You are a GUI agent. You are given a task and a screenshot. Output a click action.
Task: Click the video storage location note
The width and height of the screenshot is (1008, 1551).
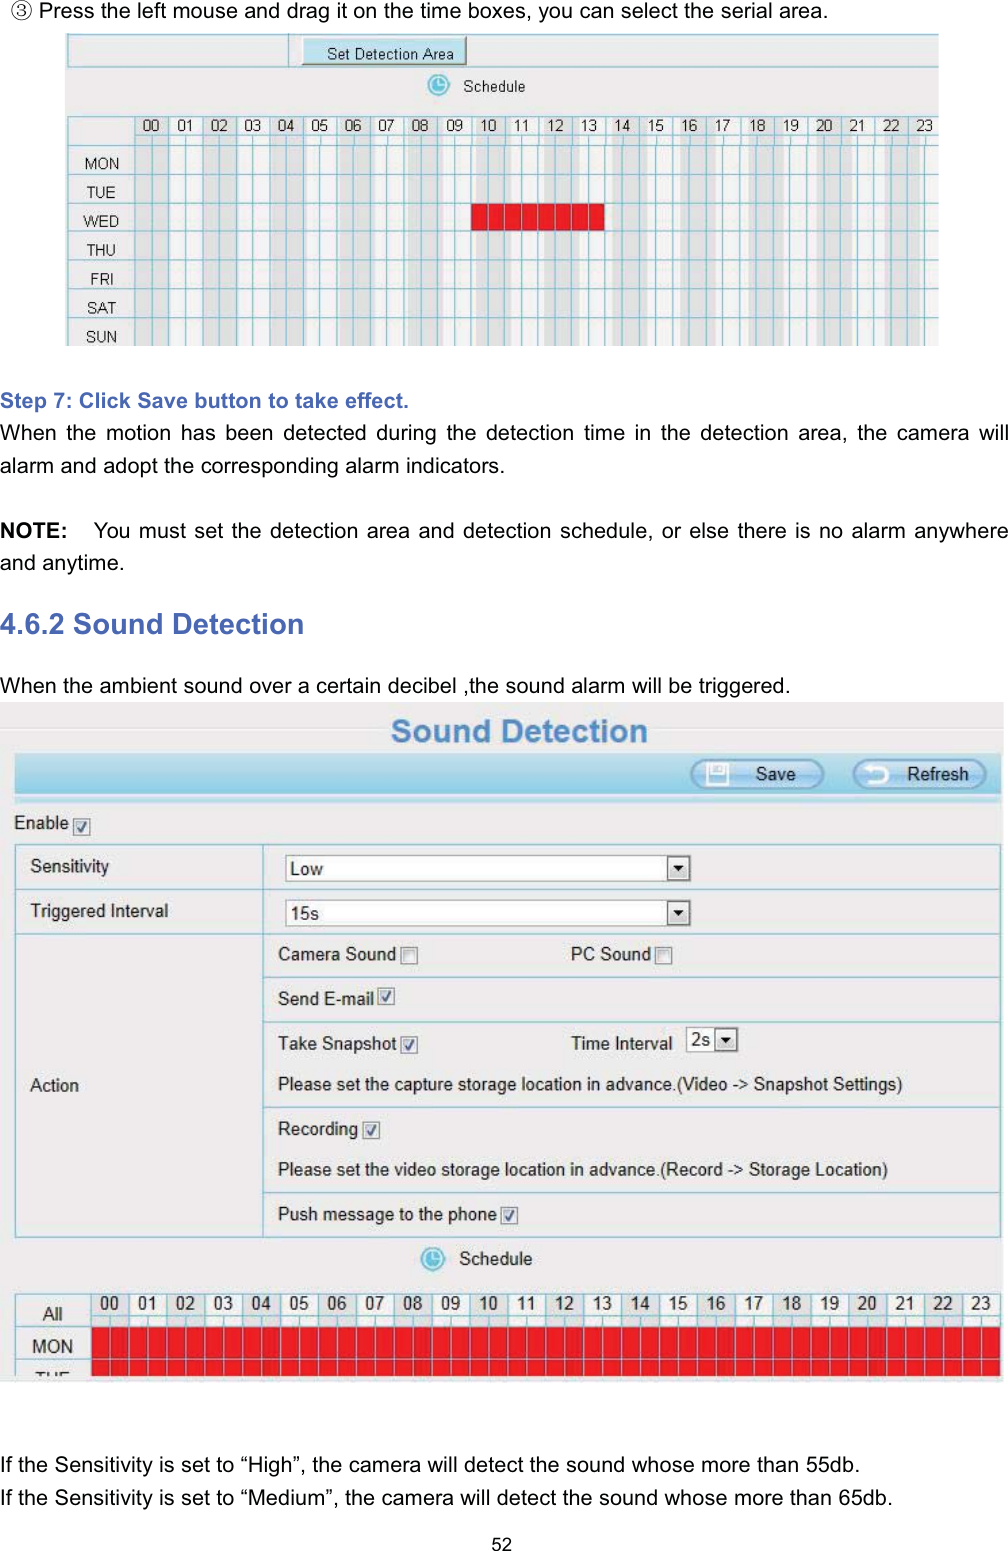coord(583,1169)
